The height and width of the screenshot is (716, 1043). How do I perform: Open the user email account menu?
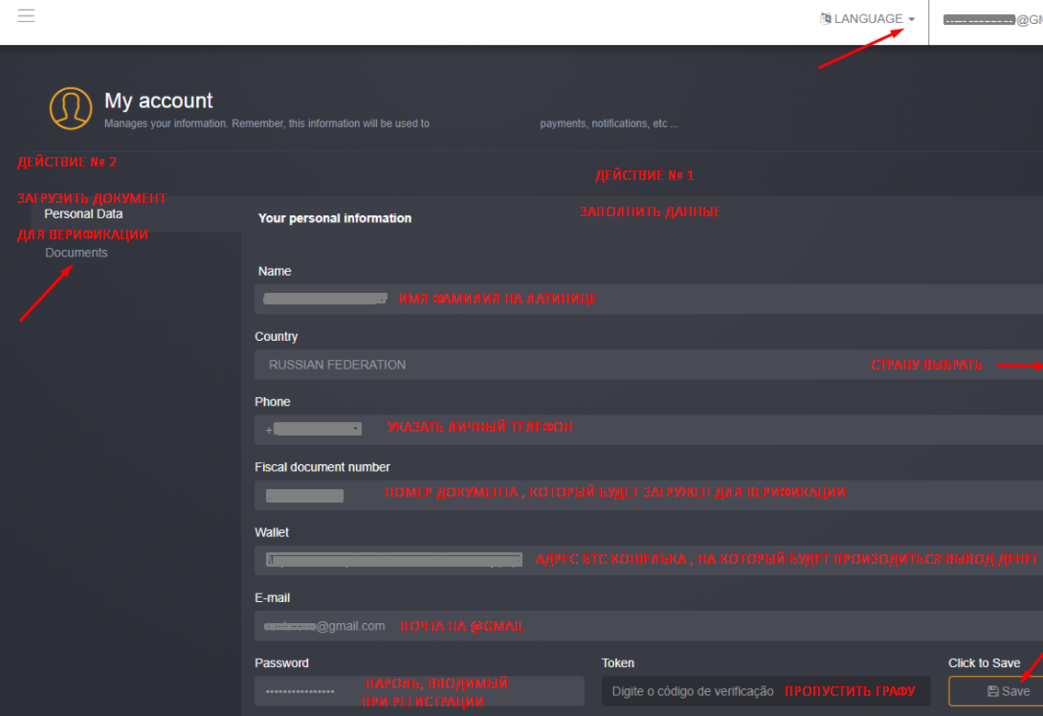(x=992, y=19)
